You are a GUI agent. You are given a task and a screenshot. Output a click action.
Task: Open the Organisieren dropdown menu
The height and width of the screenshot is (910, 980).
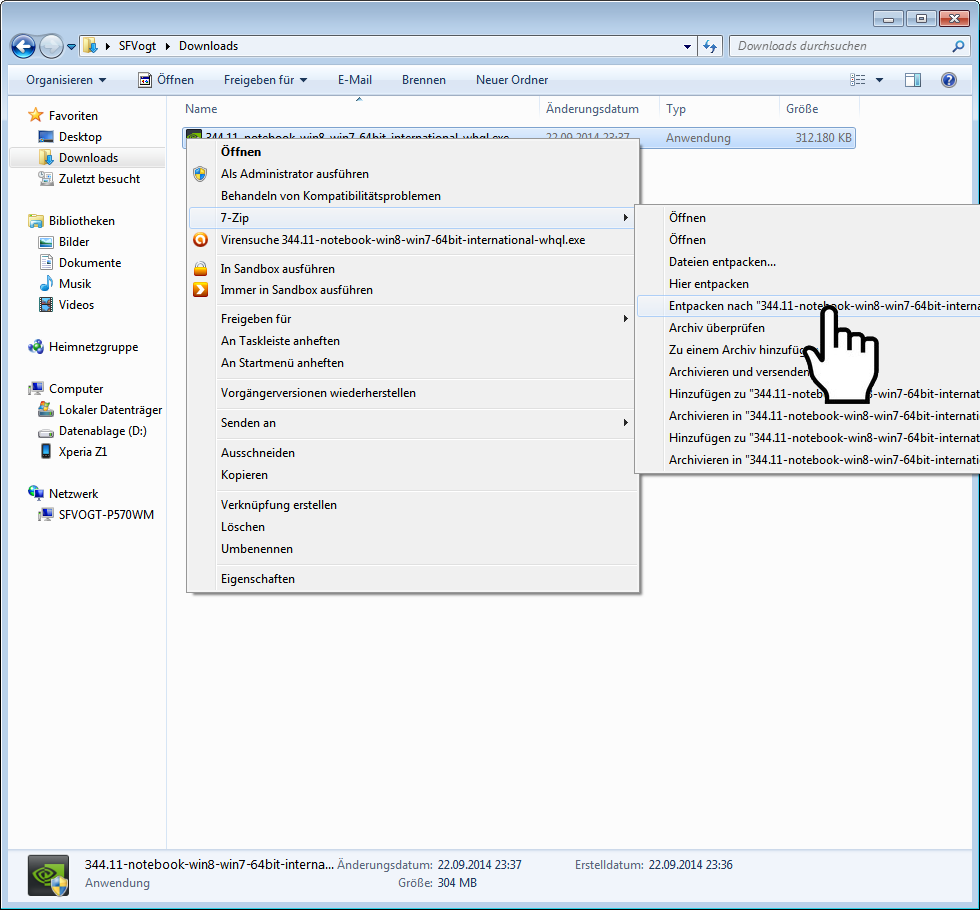coord(66,80)
